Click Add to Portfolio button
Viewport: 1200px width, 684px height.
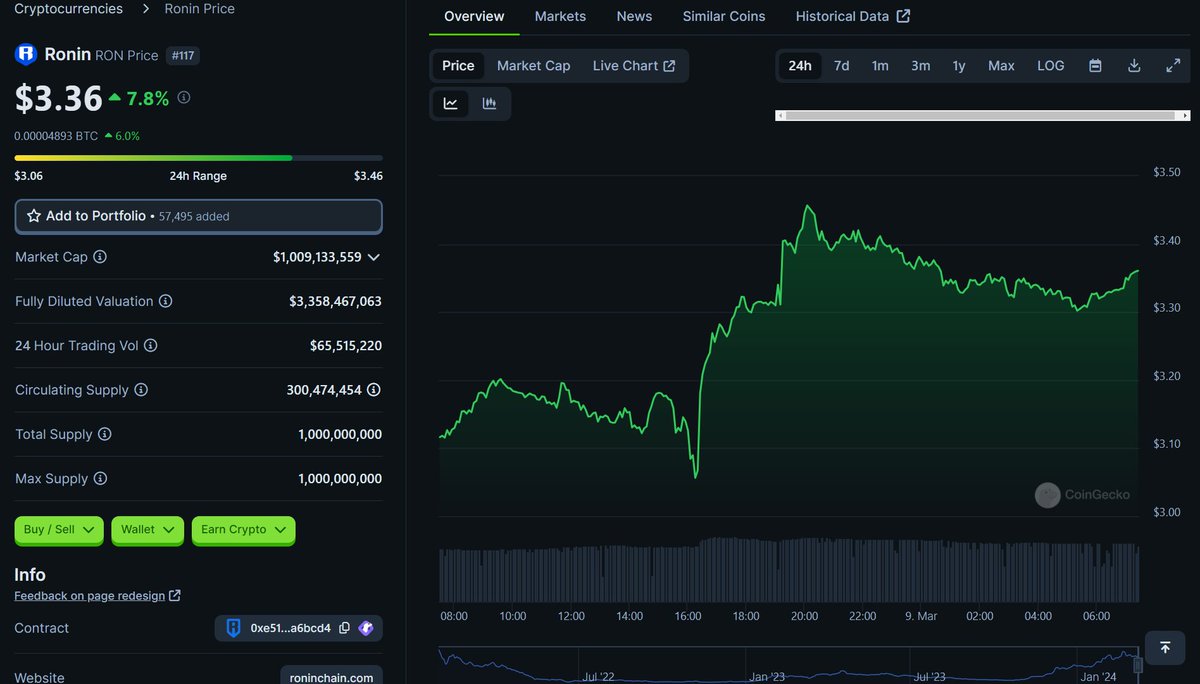198,216
